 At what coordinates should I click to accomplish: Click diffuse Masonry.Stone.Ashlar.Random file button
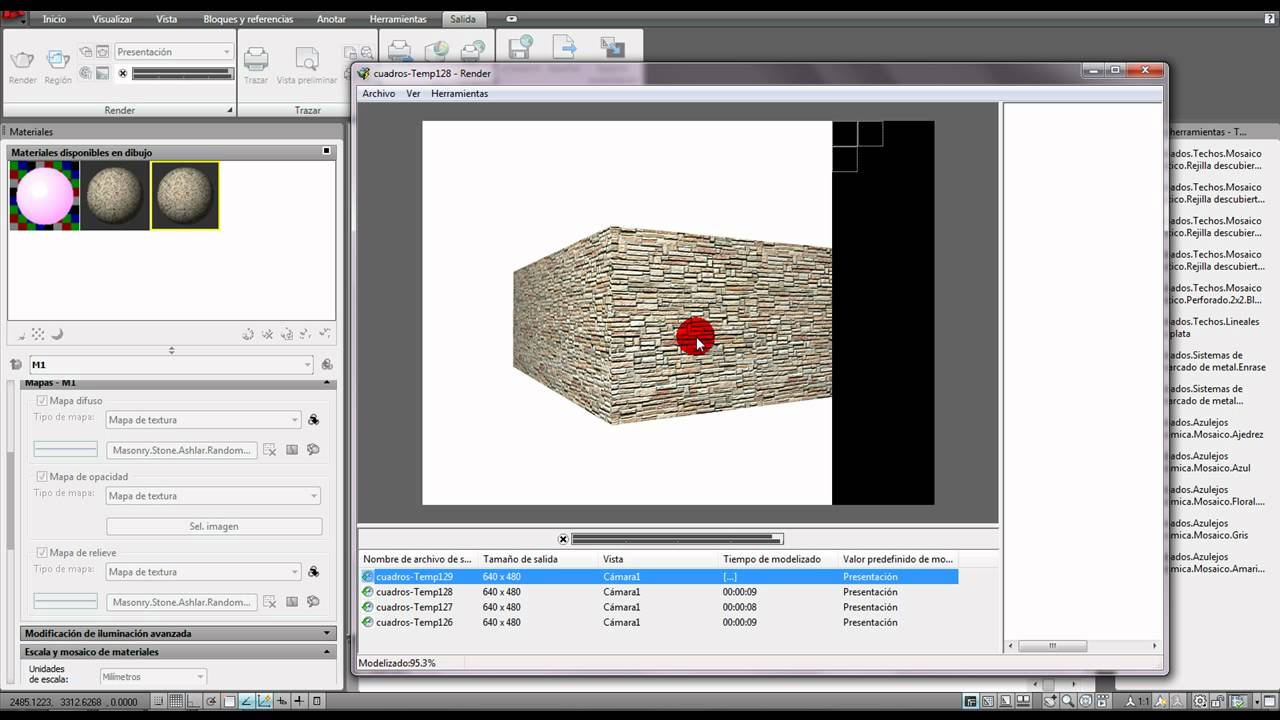click(x=181, y=450)
